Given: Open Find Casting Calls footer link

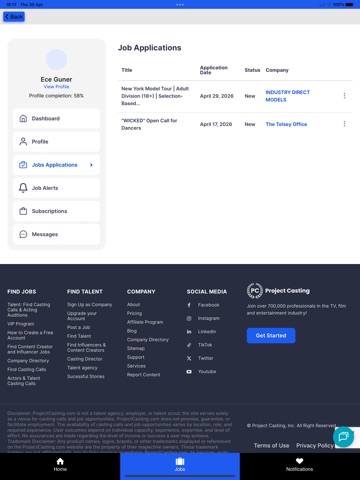Looking at the screenshot, I should (x=27, y=369).
